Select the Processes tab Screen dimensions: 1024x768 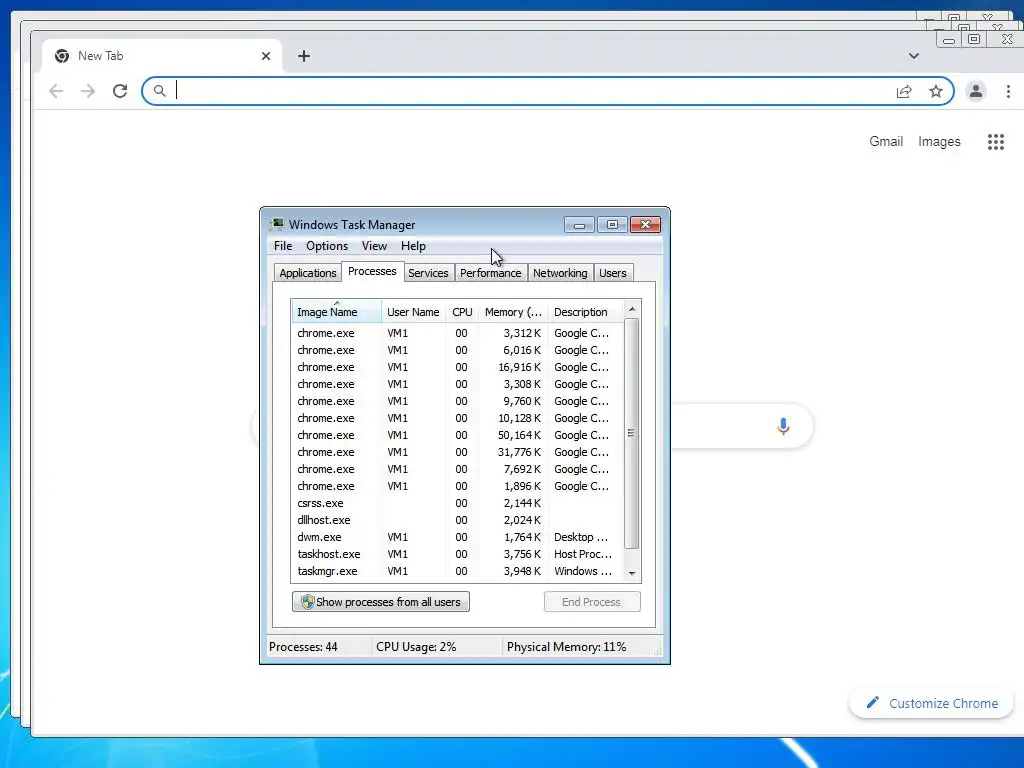point(372,272)
